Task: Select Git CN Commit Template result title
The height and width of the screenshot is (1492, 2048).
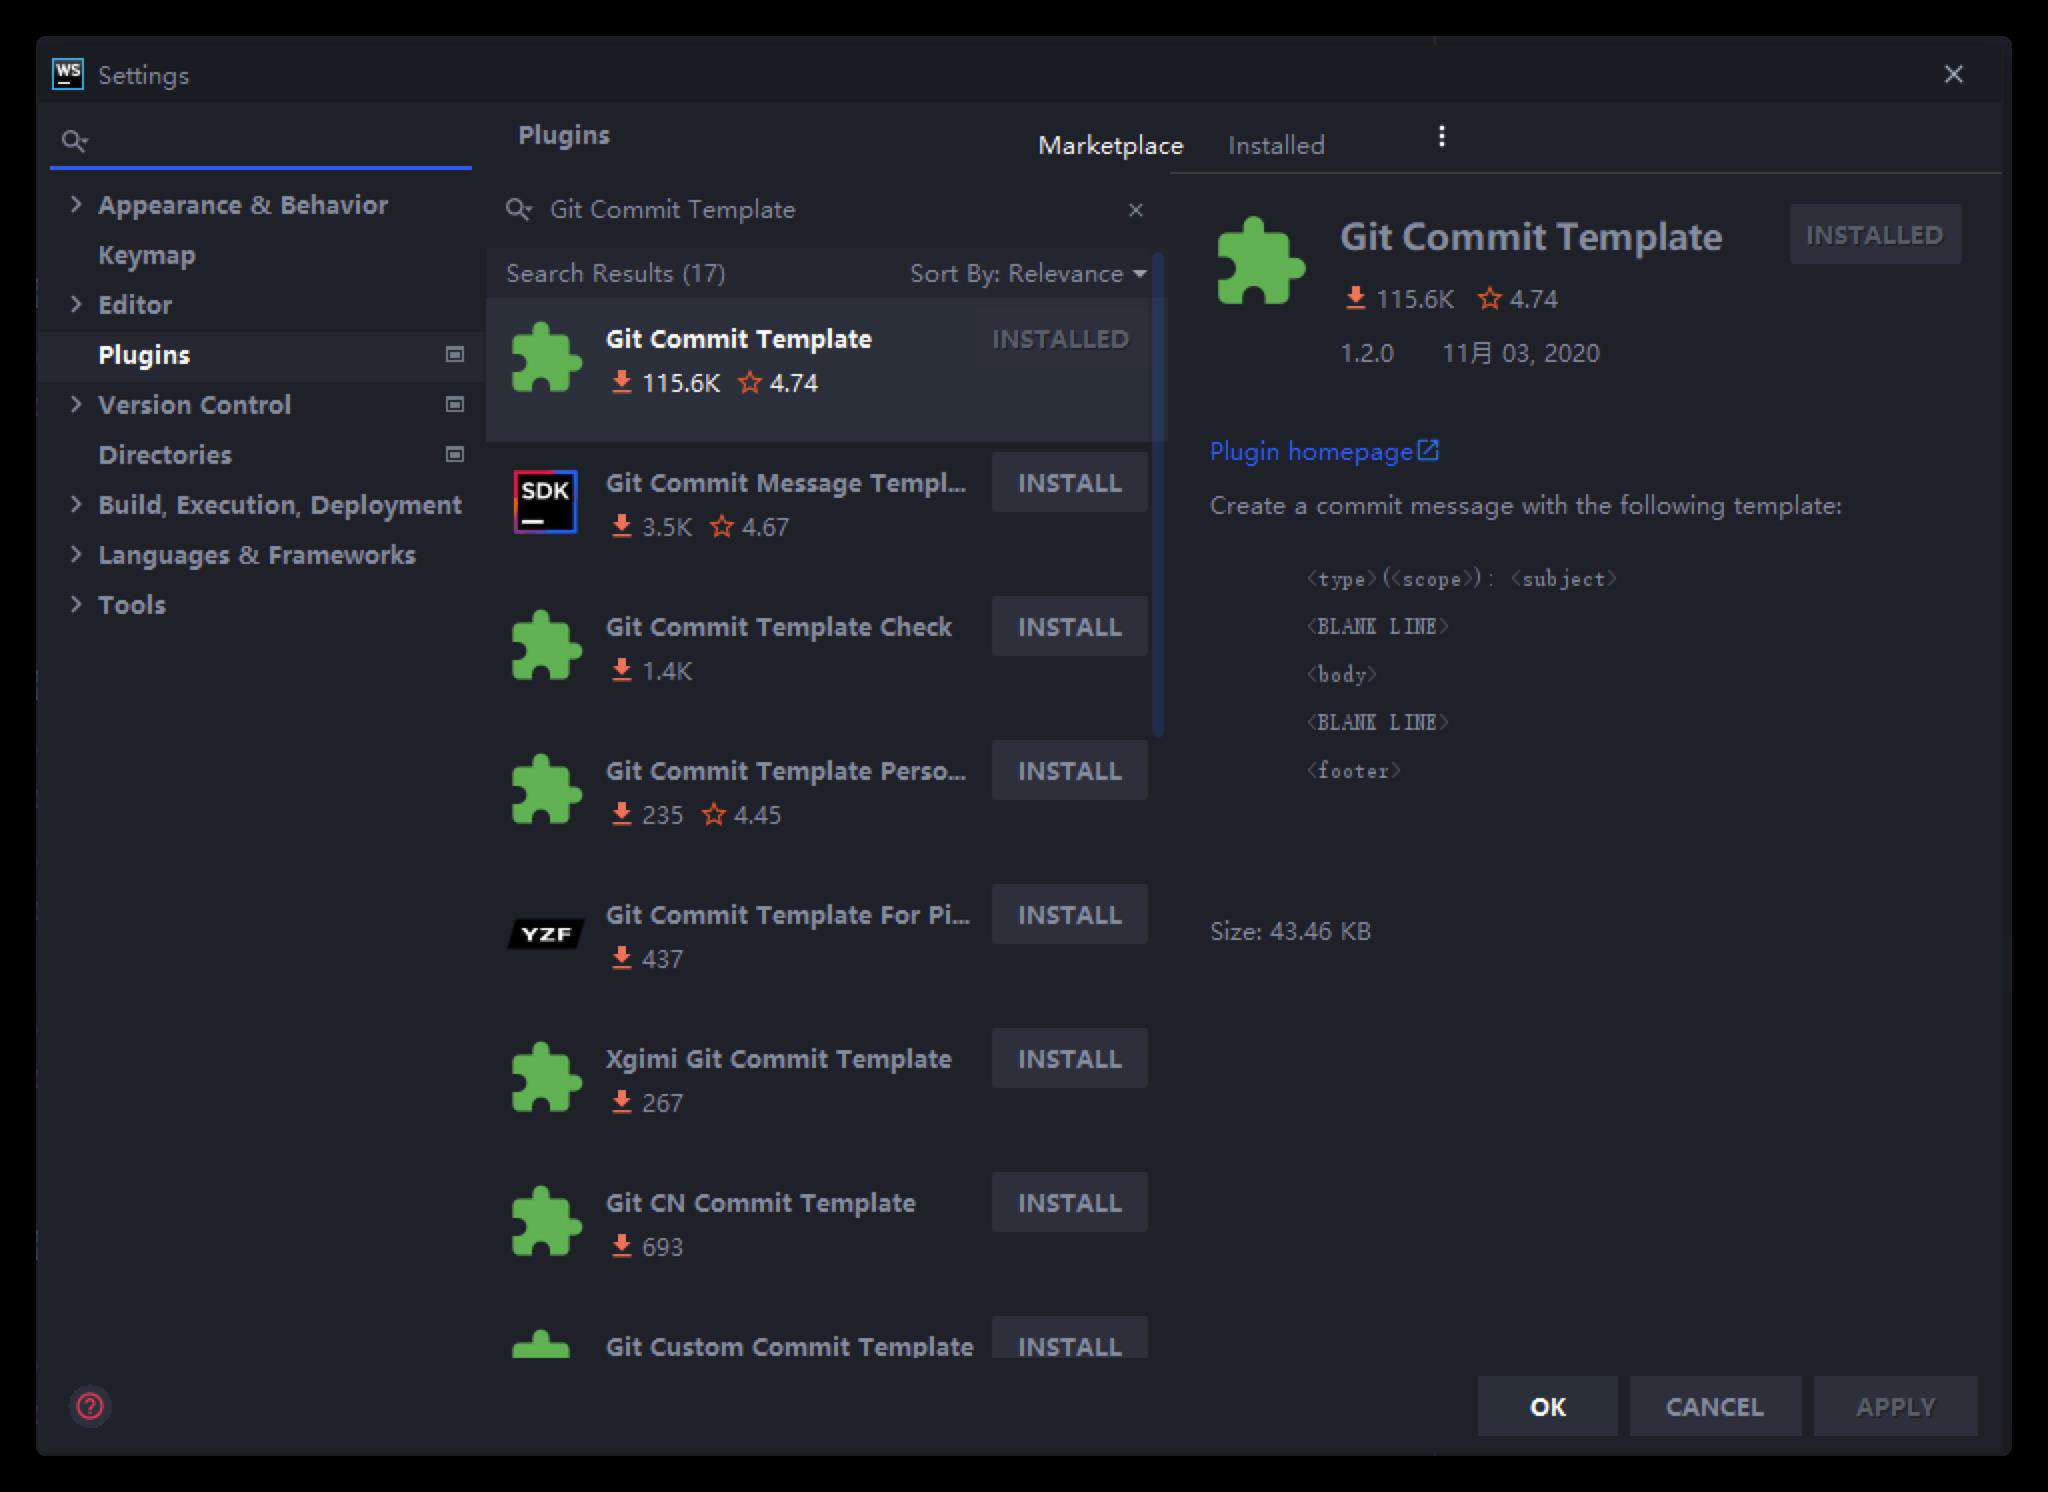Action: click(760, 1203)
